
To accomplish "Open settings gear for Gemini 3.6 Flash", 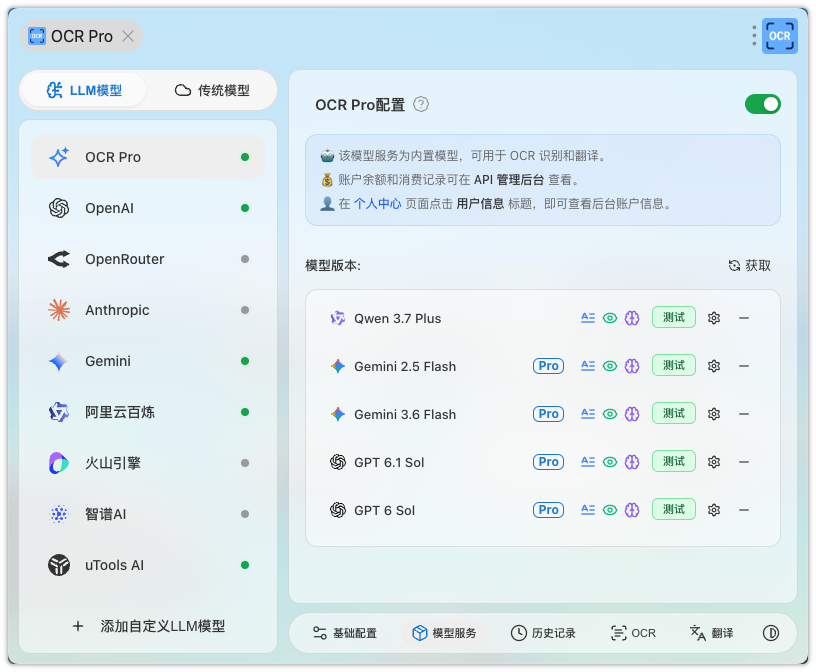I will [713, 414].
